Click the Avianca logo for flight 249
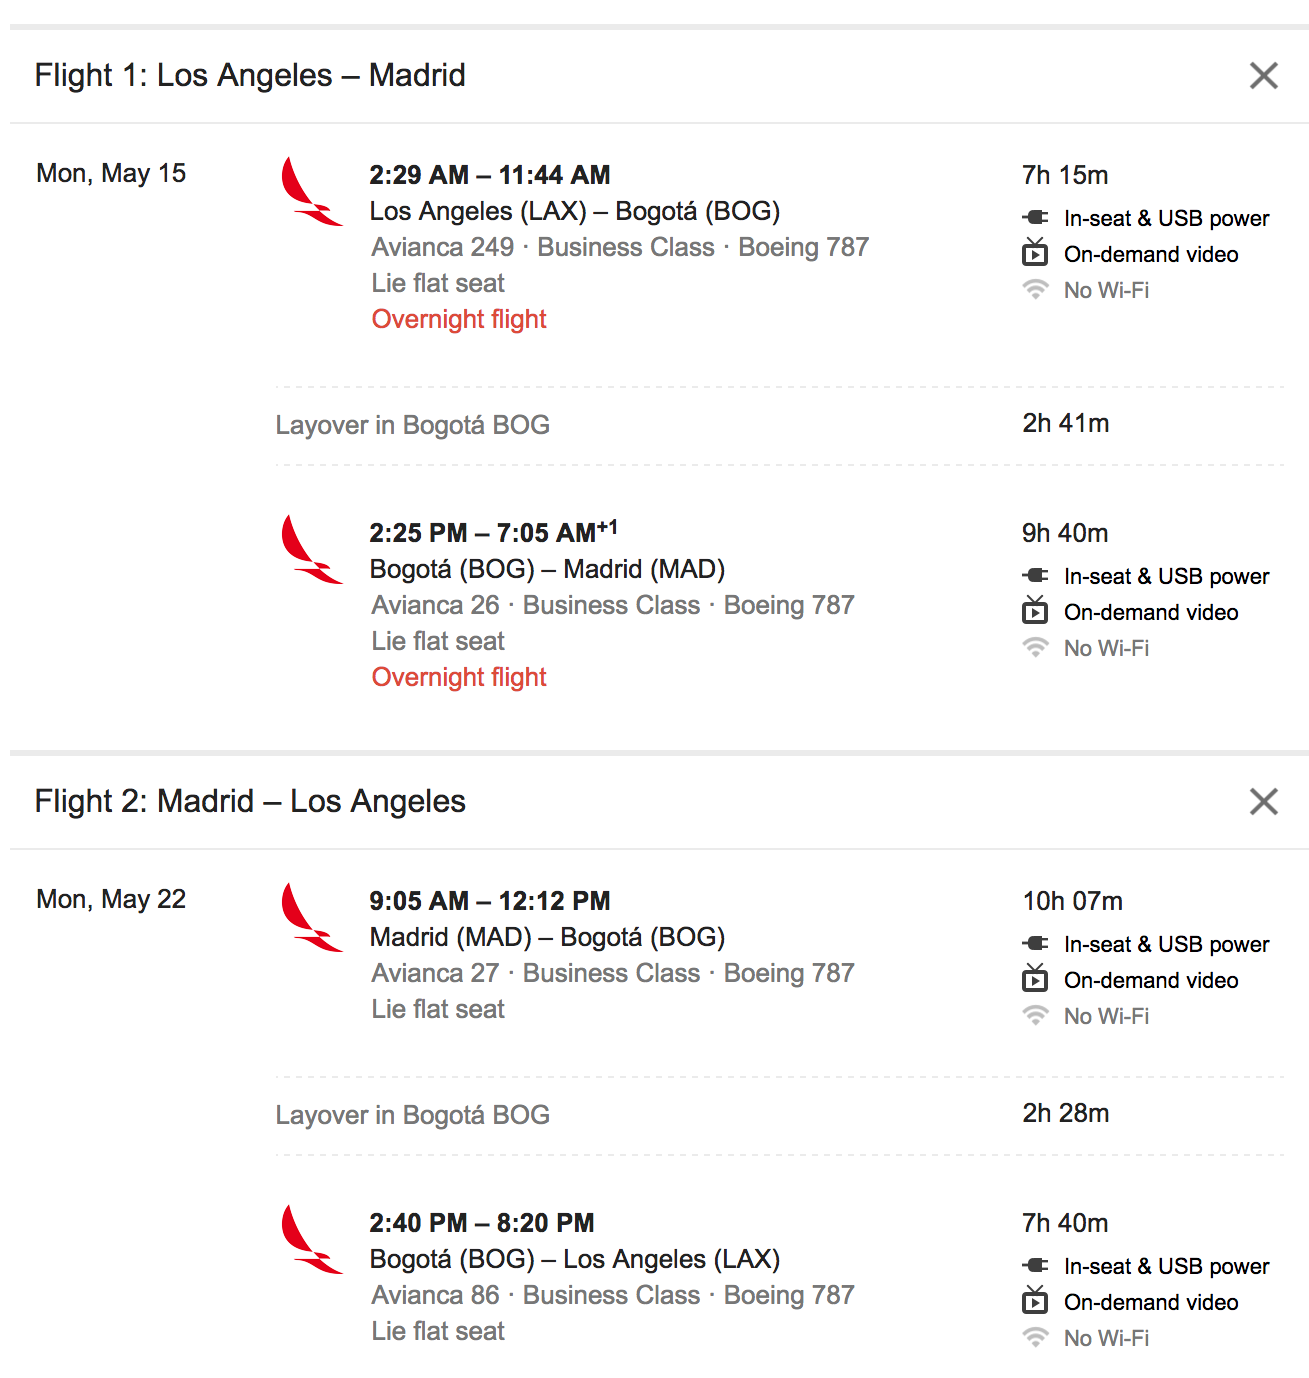Image resolution: width=1309 pixels, height=1378 pixels. [x=310, y=191]
